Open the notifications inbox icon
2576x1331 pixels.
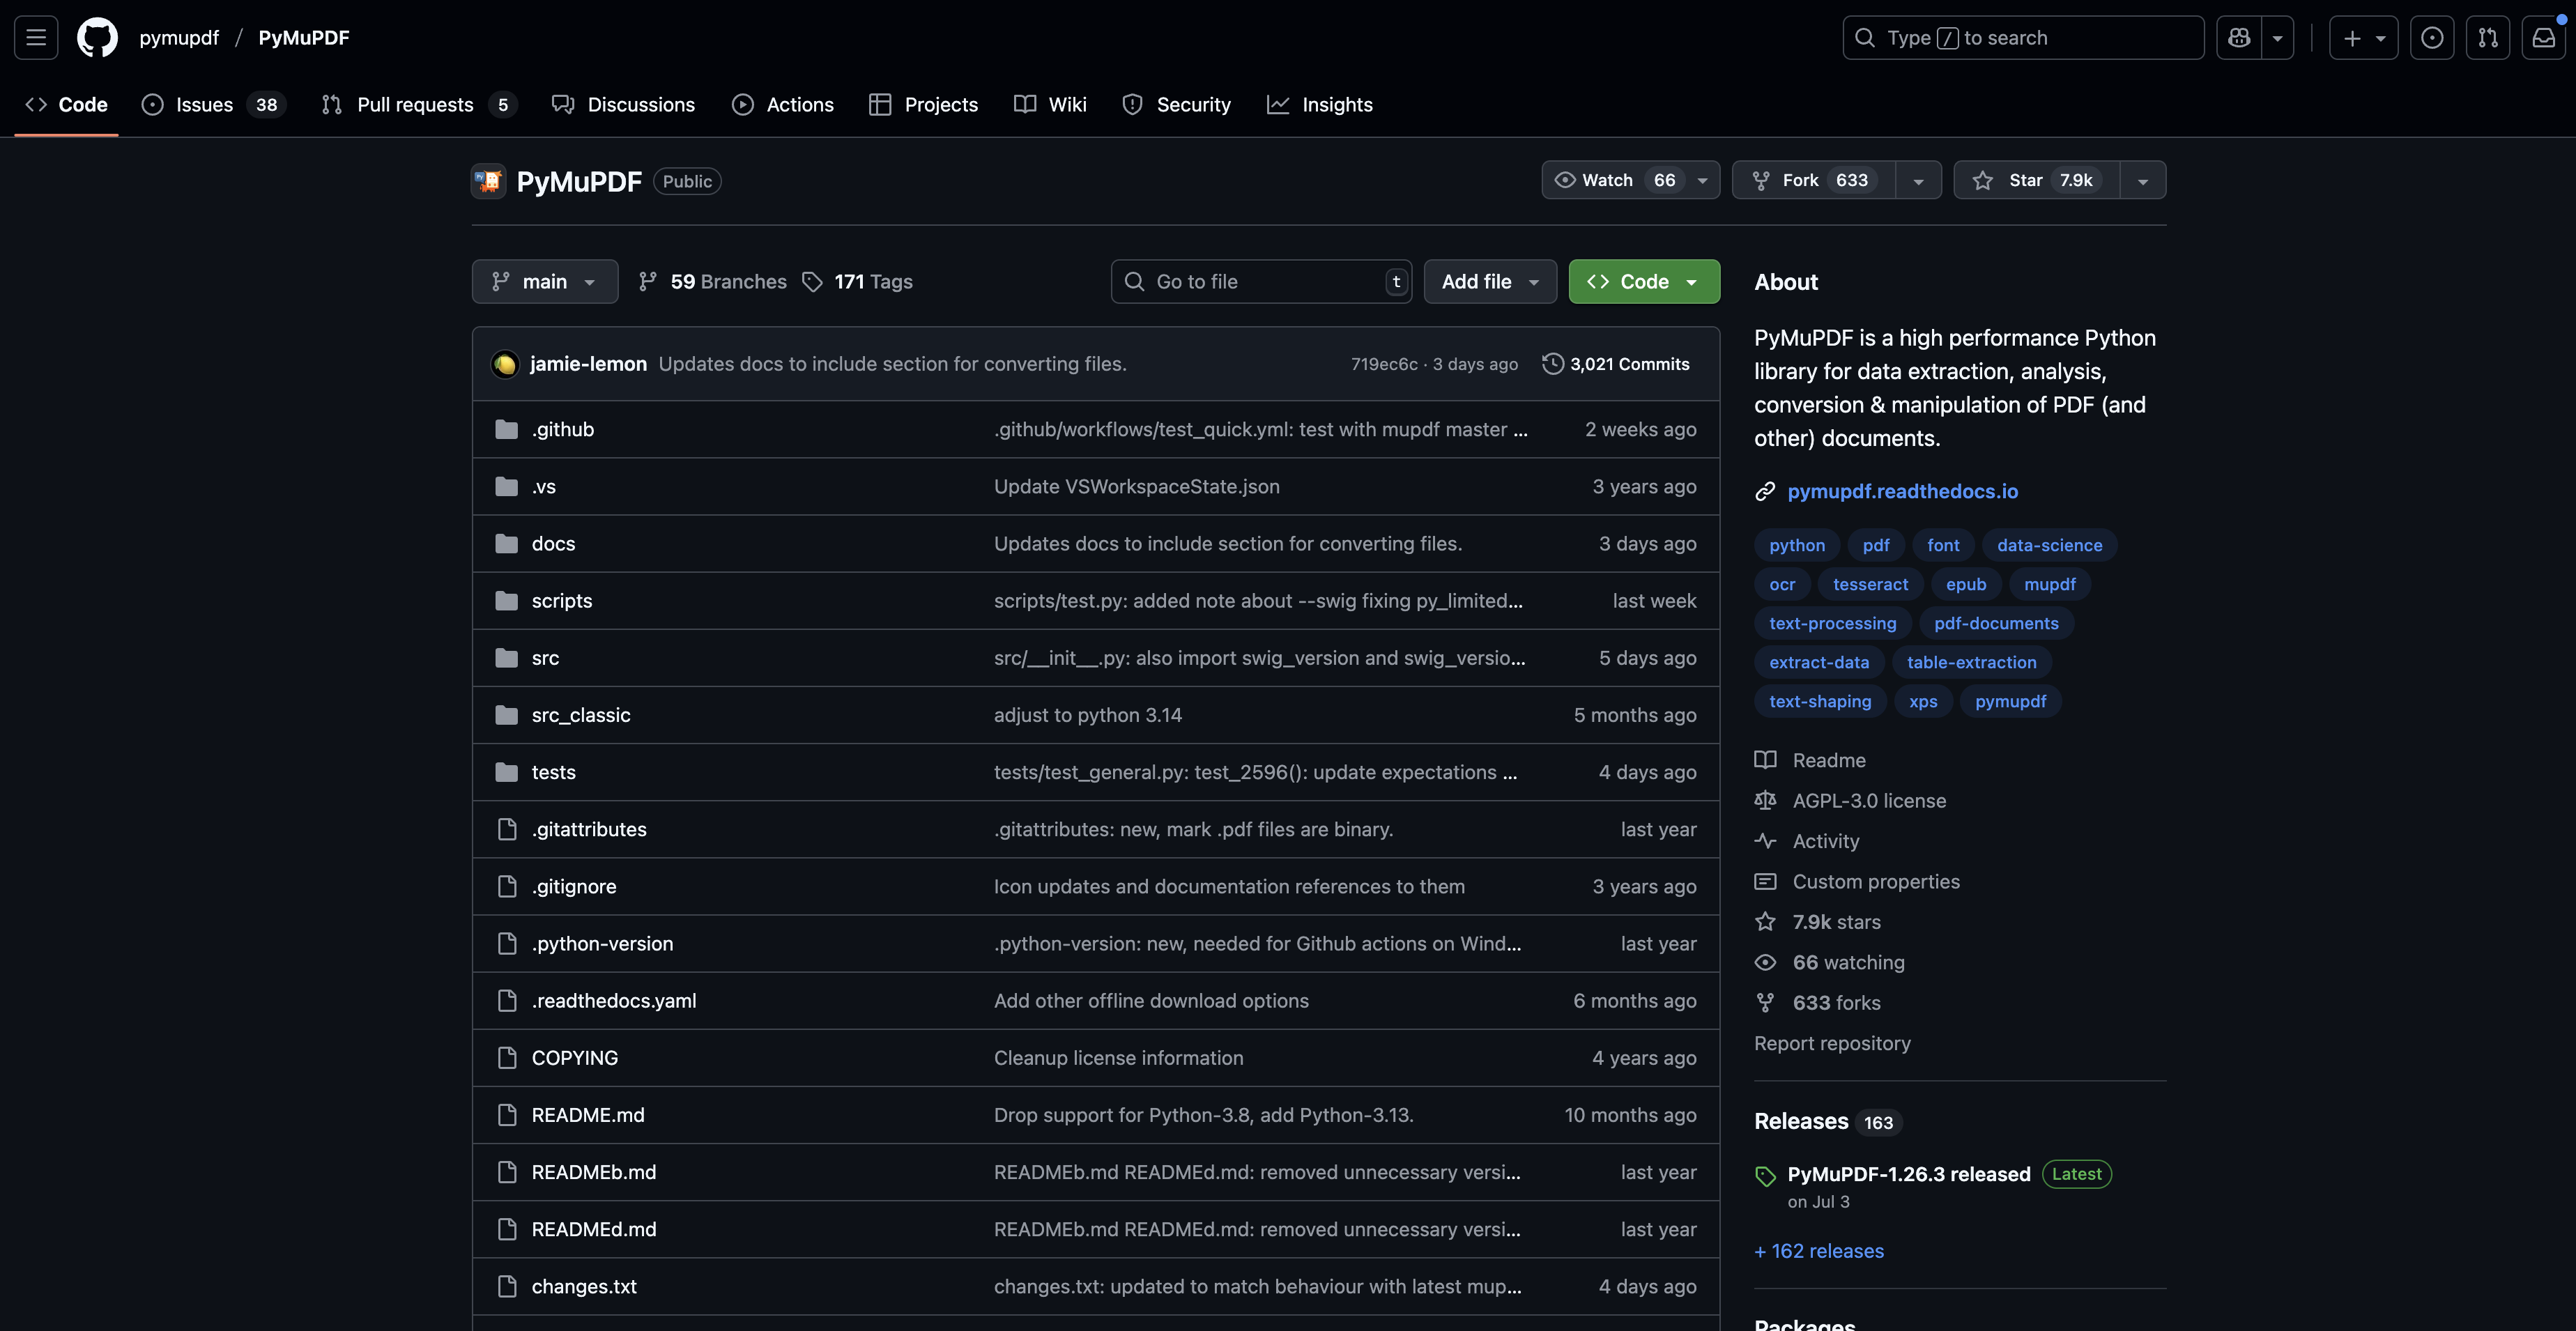pos(2543,38)
